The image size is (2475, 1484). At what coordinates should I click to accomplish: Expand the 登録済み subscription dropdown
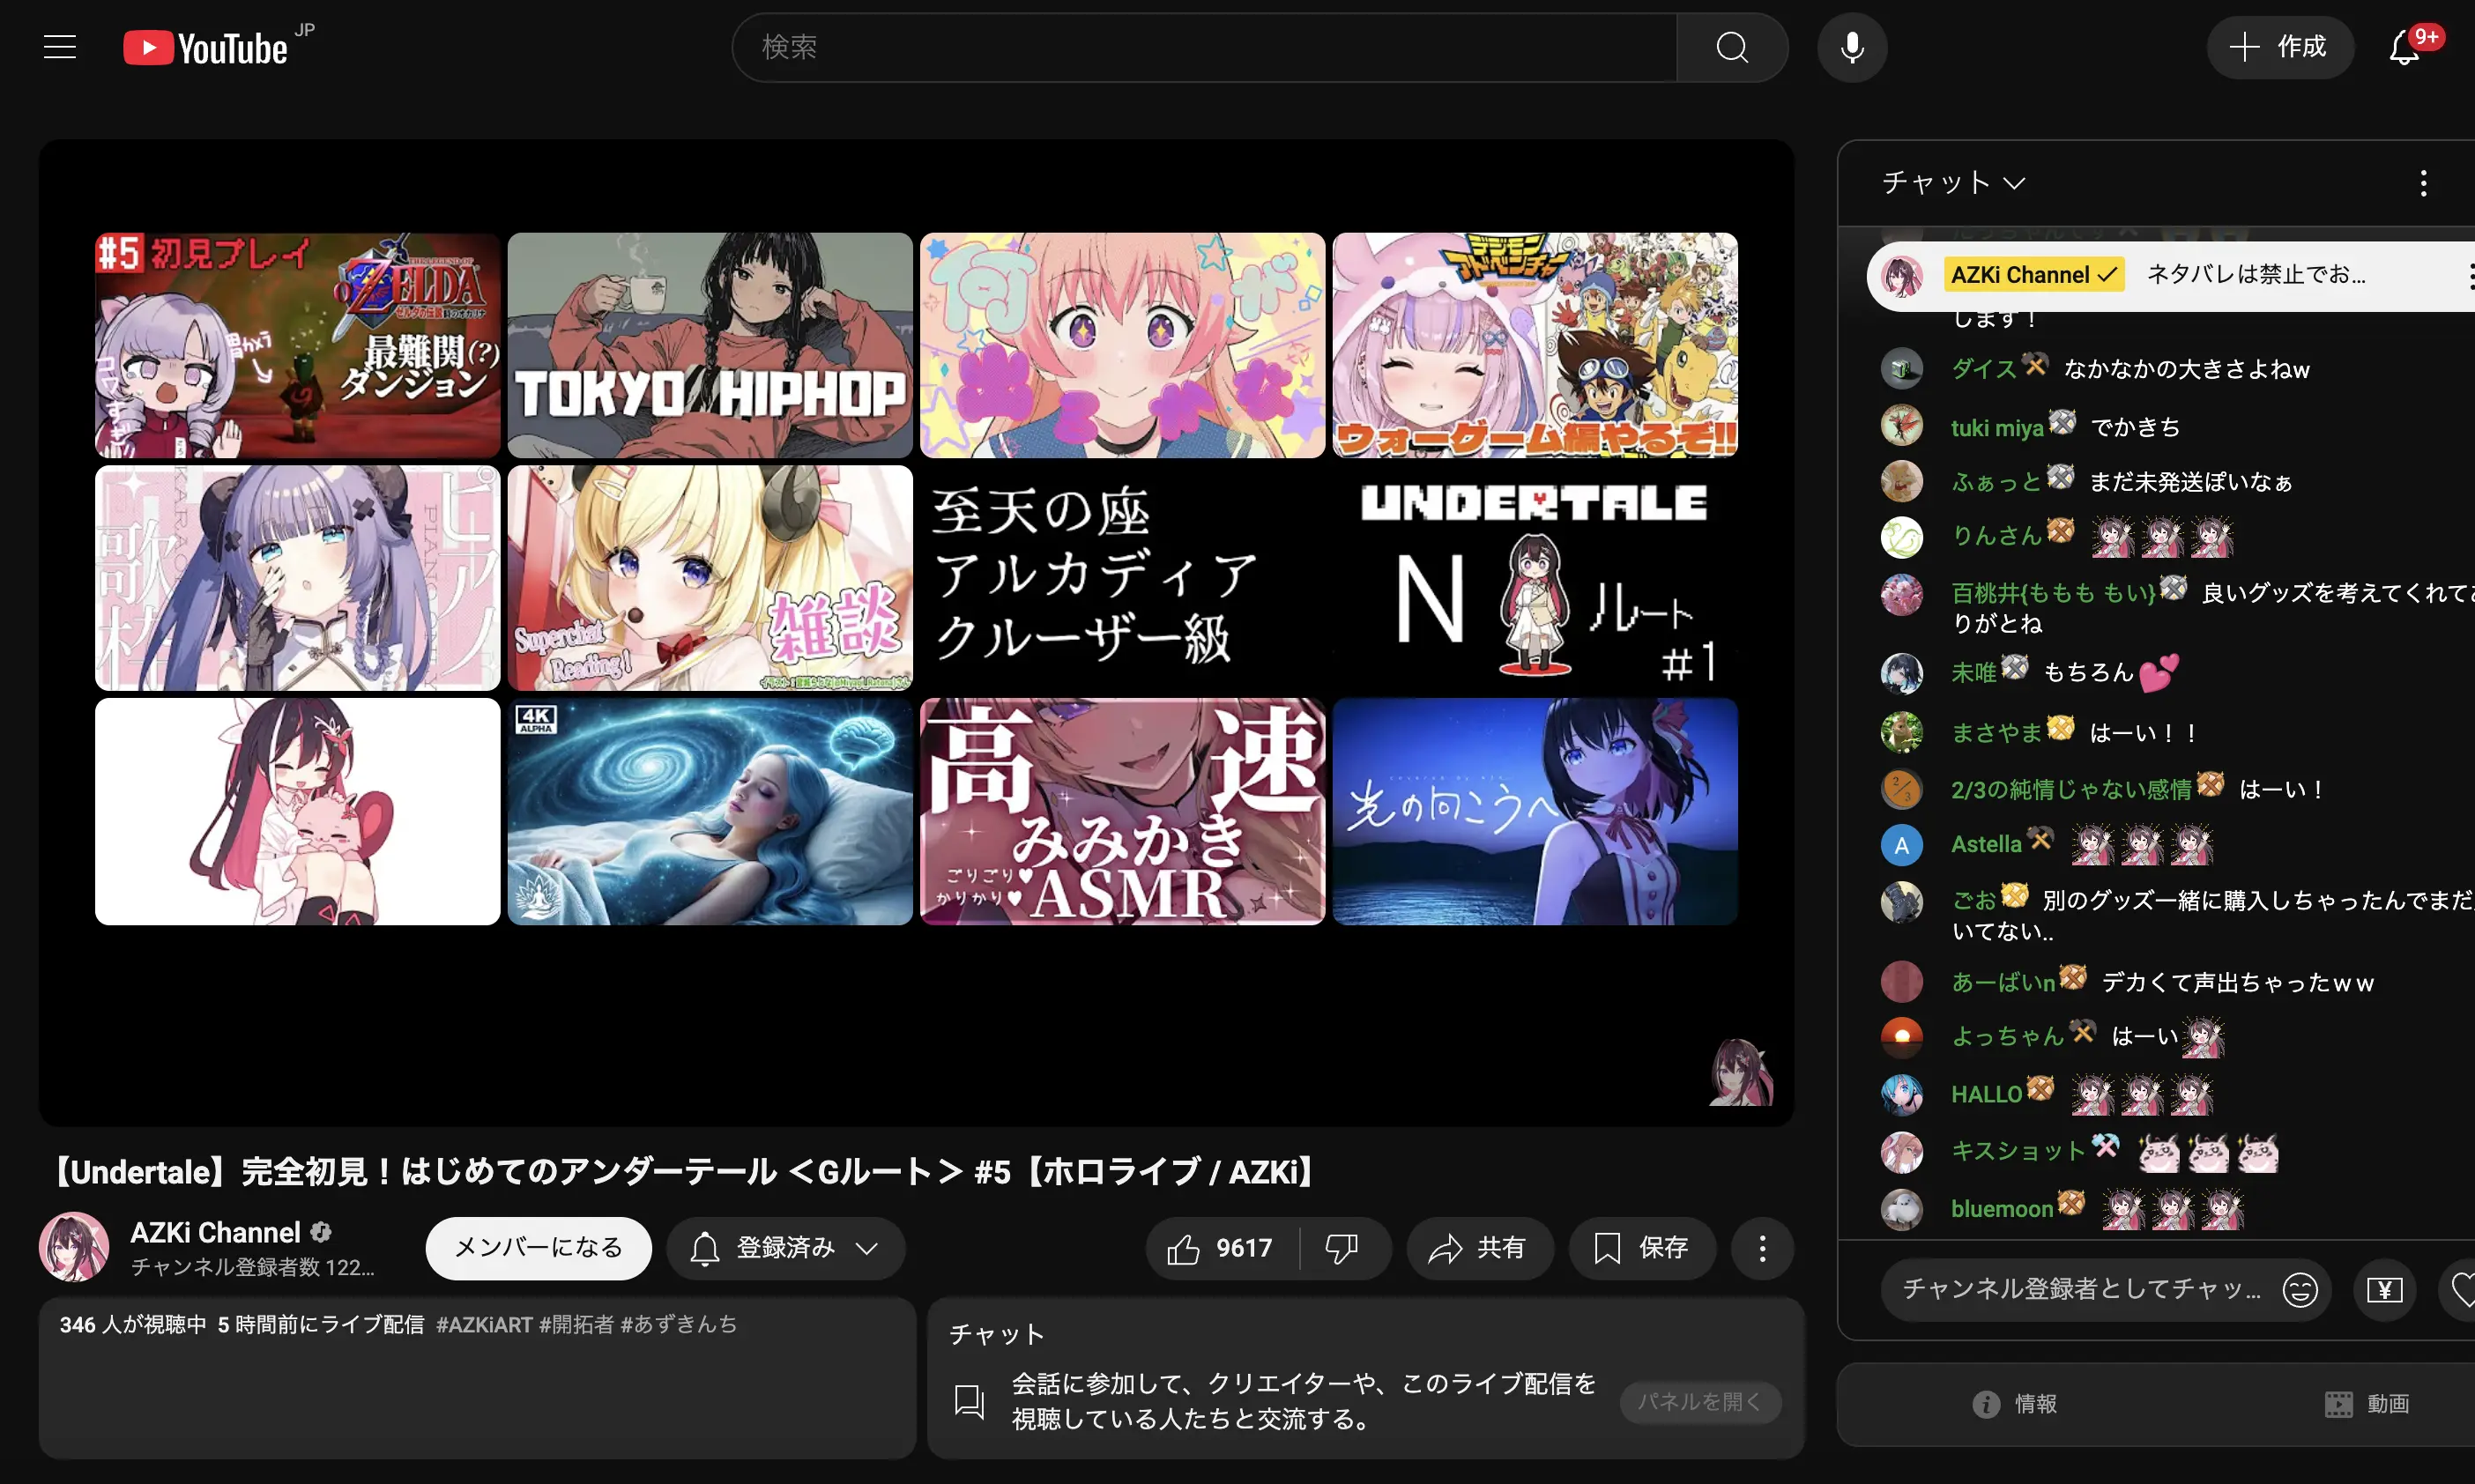[x=786, y=1248]
